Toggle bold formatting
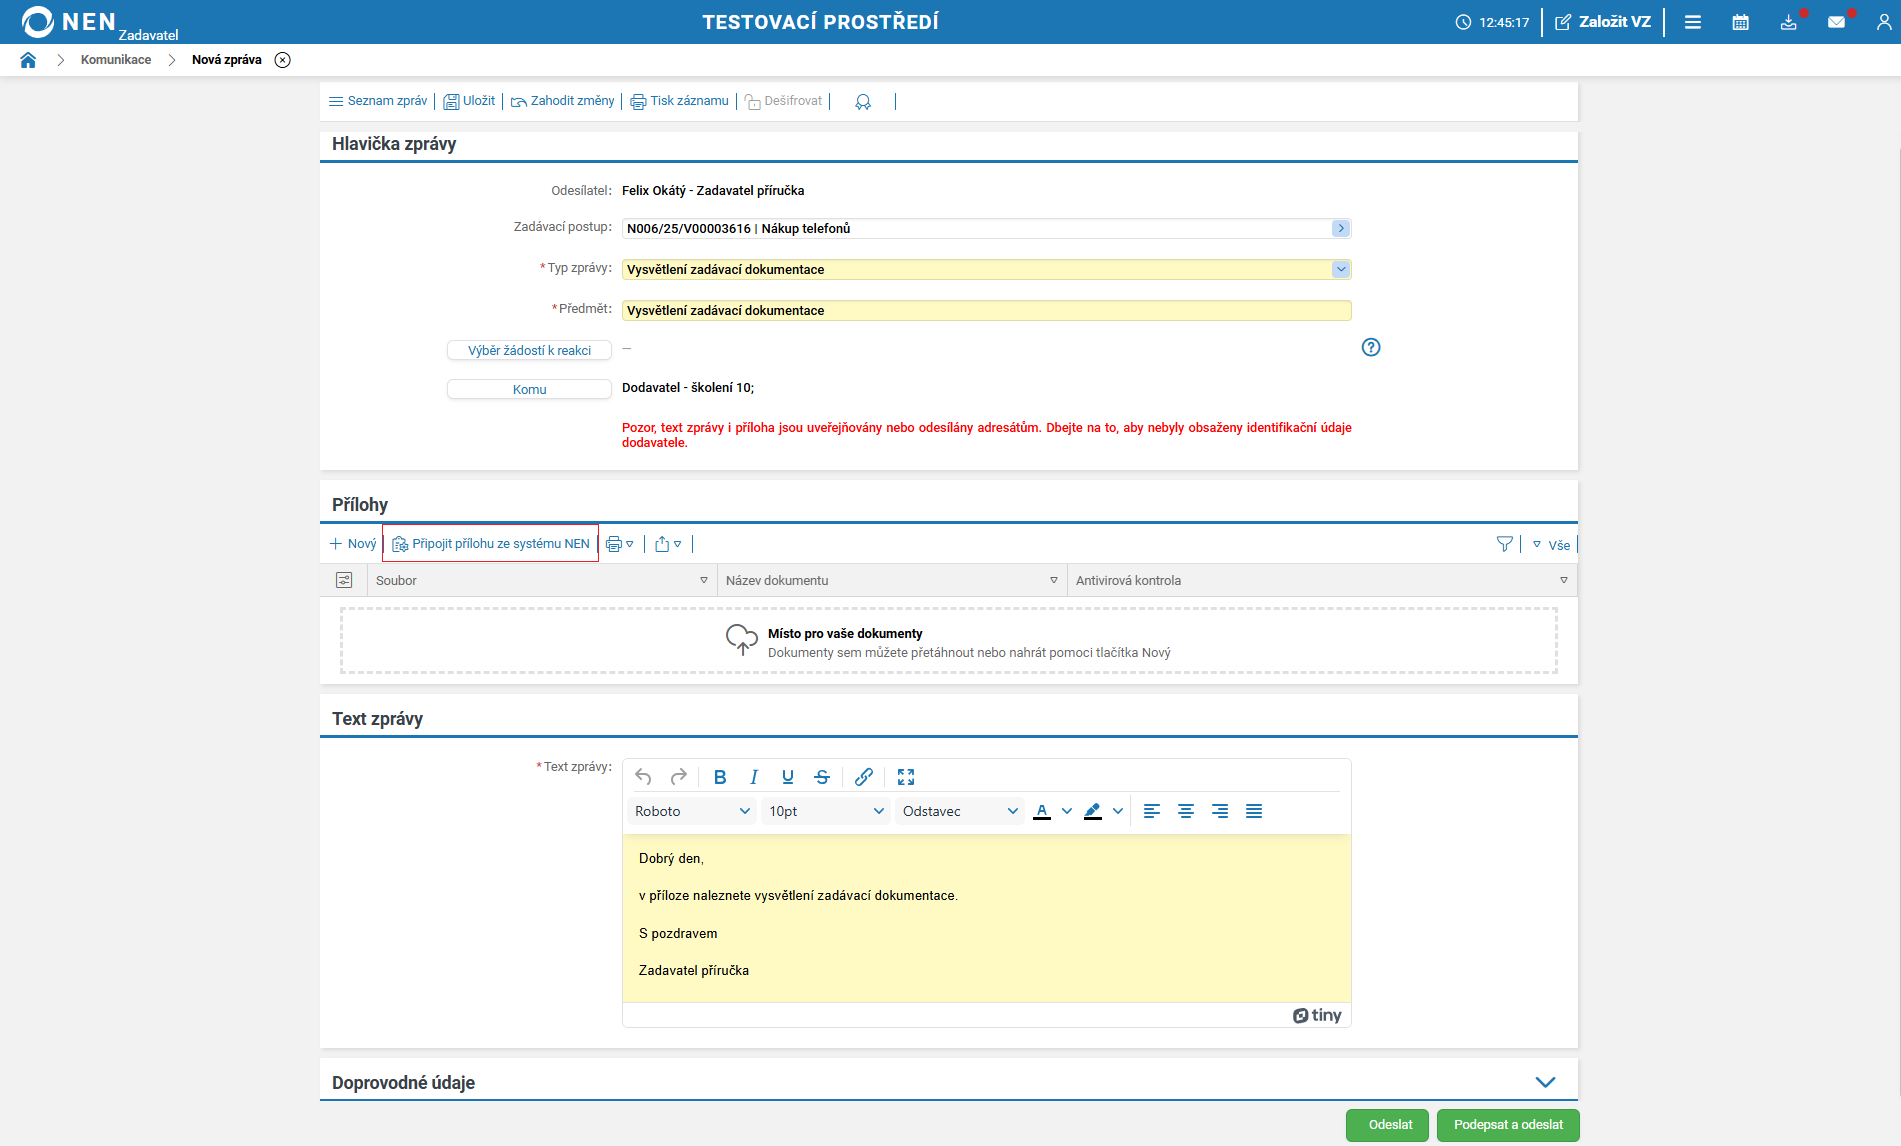This screenshot has width=1901, height=1146. click(719, 777)
